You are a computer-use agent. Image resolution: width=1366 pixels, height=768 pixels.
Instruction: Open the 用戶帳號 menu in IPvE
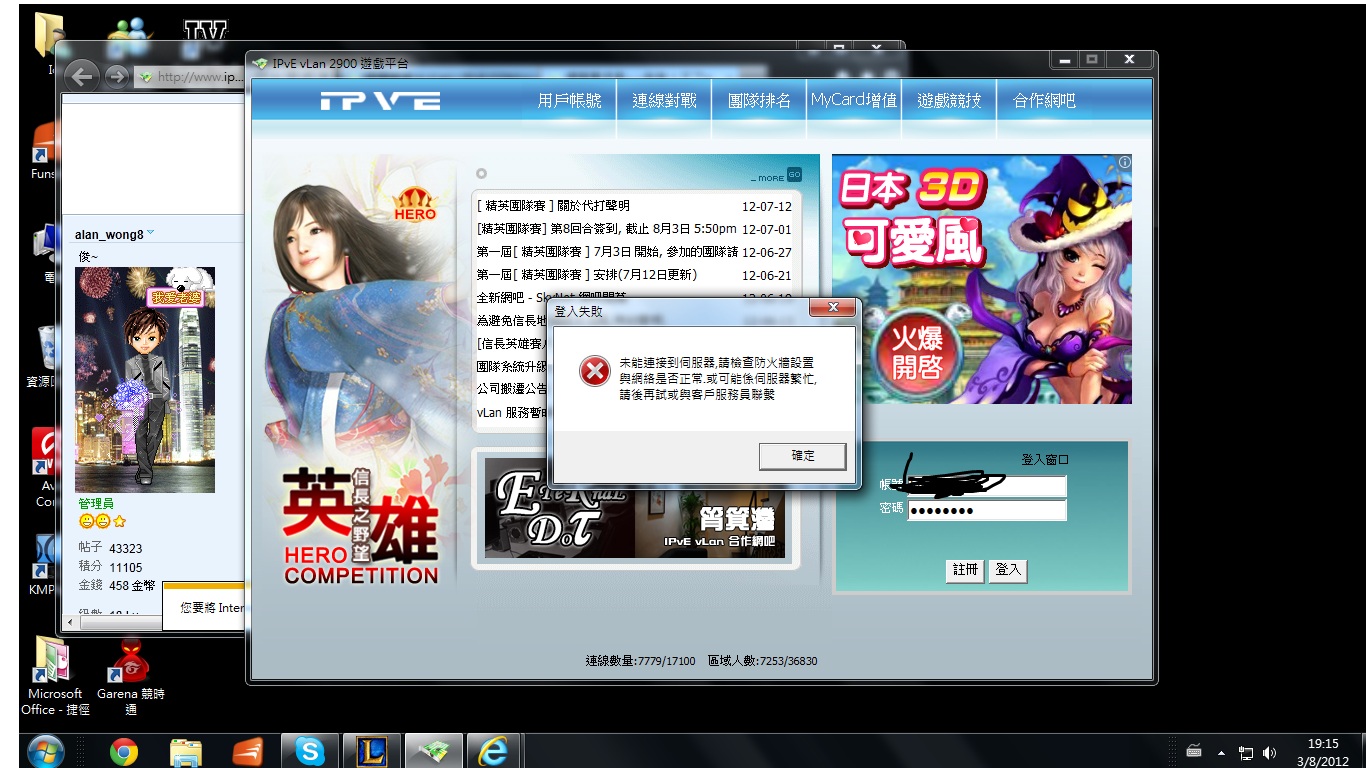[570, 101]
